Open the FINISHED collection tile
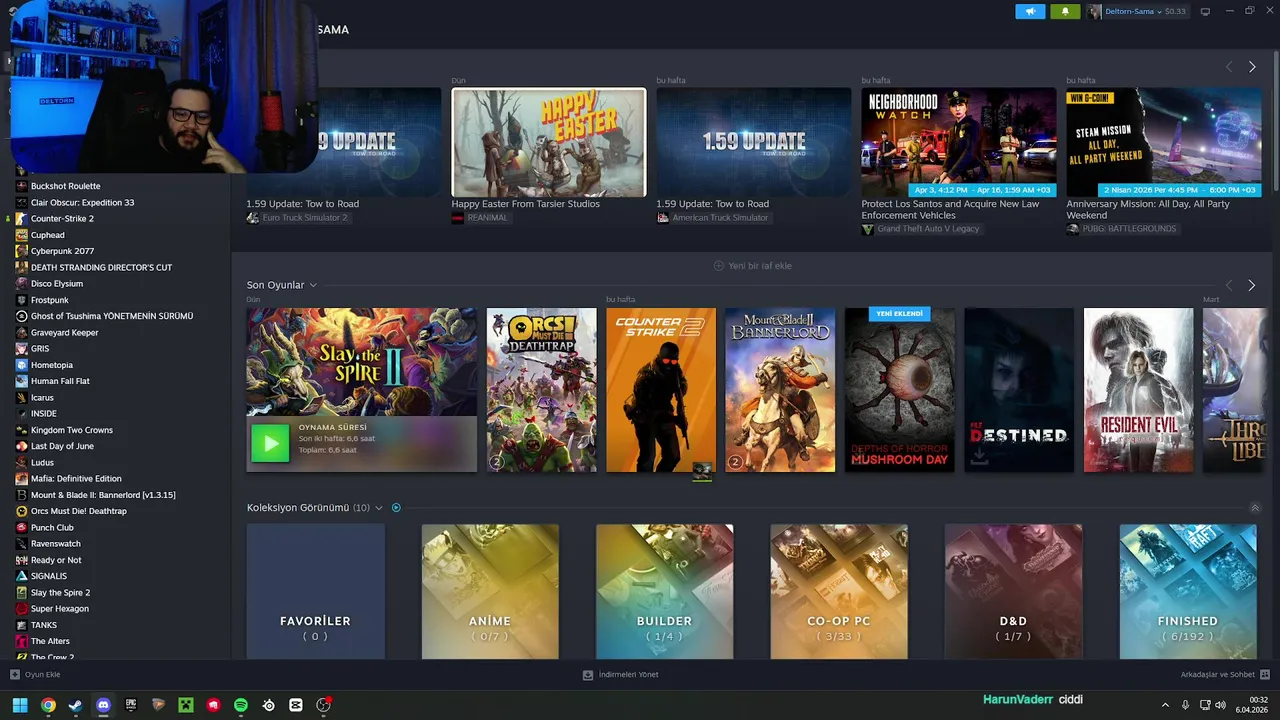Screen dimensions: 1280x720 pyautogui.click(x=1188, y=592)
